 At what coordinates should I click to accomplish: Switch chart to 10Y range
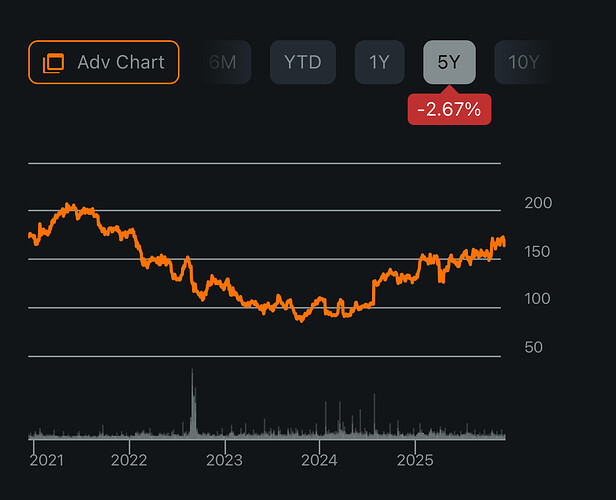pyautogui.click(x=523, y=62)
